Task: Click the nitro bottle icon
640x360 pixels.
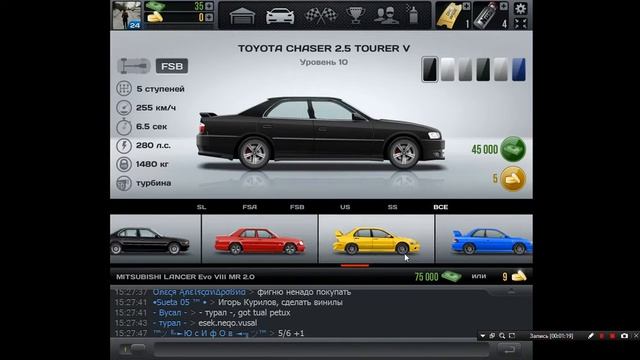Action: pos(486,16)
